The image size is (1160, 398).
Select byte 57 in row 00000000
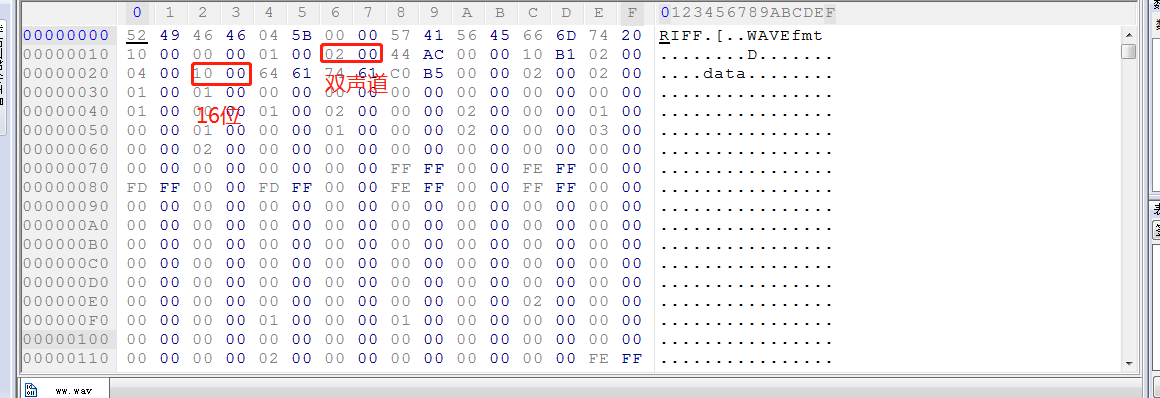pyautogui.click(x=400, y=35)
